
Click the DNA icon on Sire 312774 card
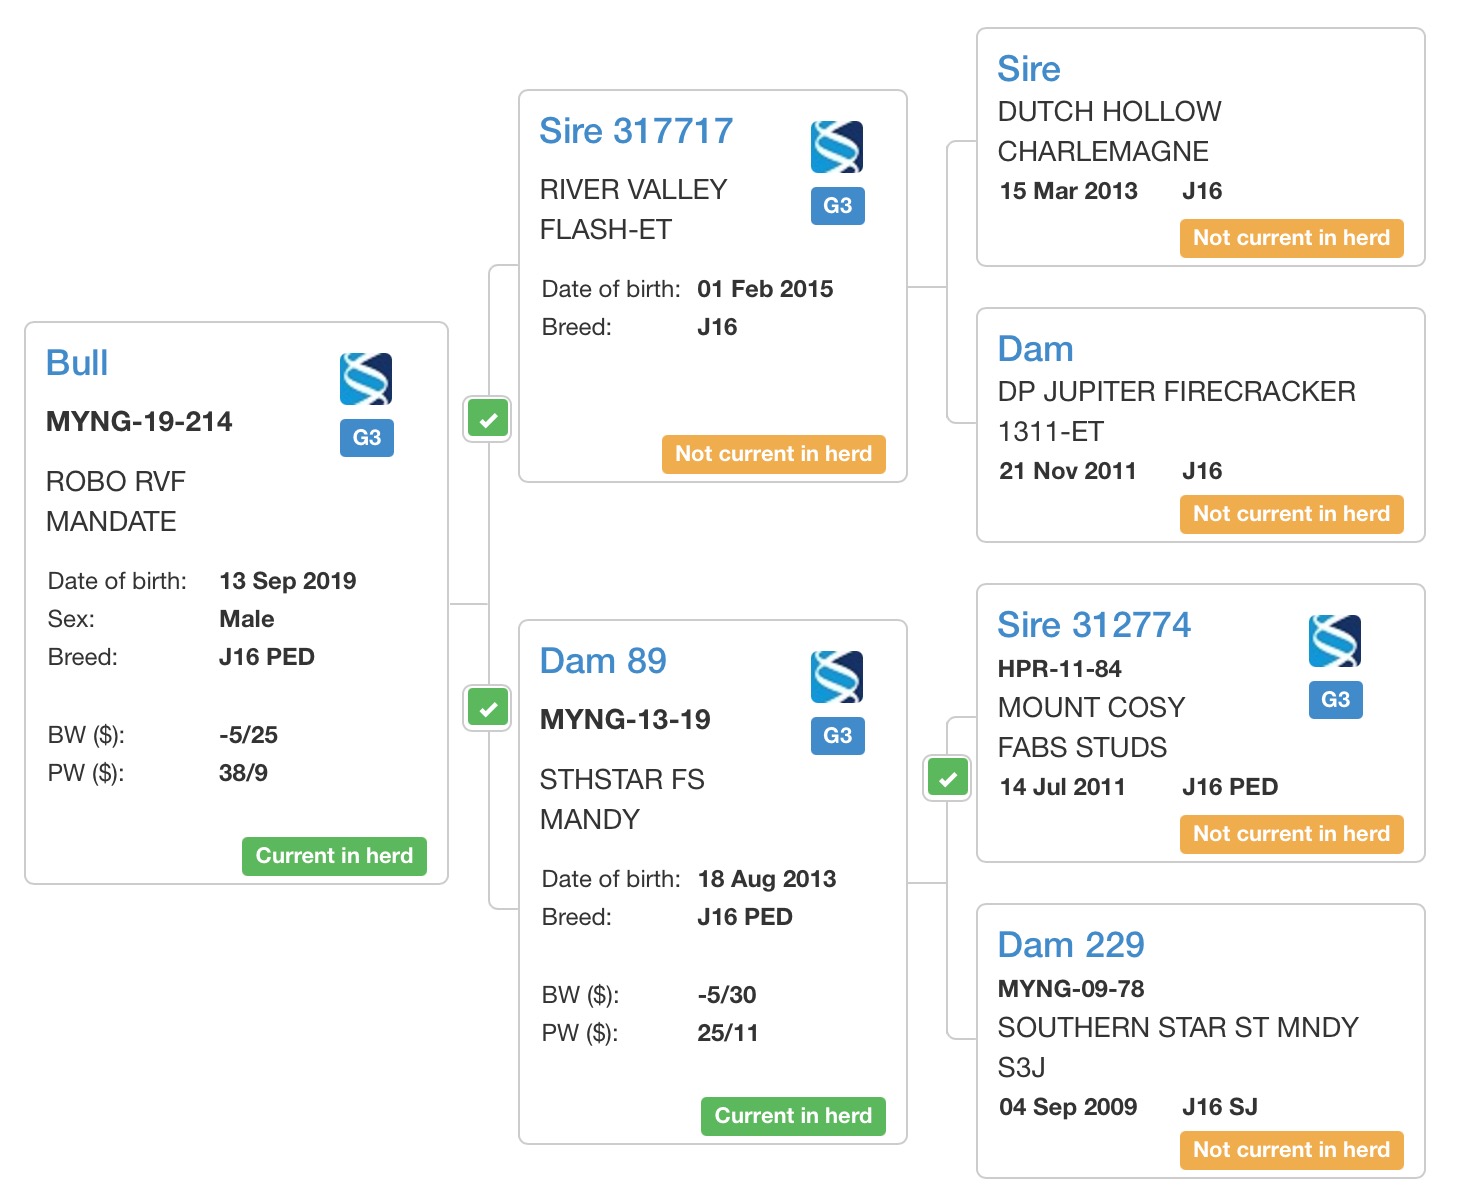[x=1335, y=641]
